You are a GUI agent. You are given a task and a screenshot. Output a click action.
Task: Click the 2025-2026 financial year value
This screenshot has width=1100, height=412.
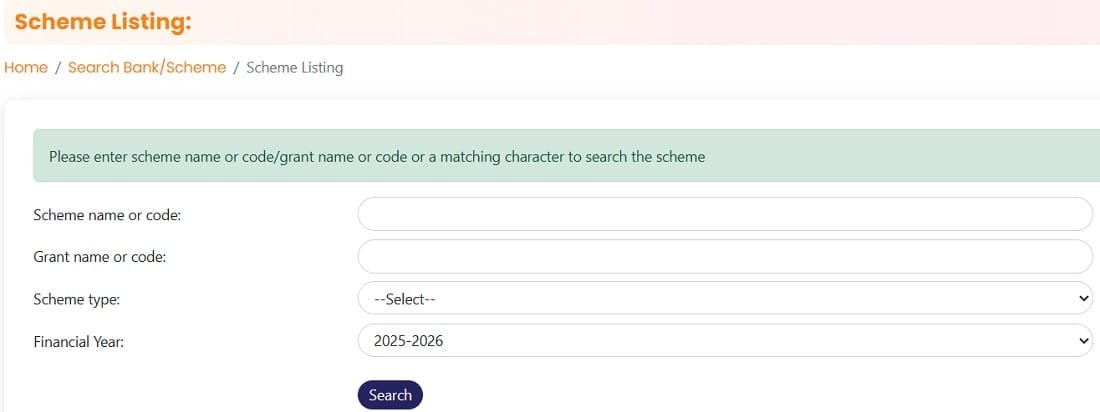click(x=408, y=341)
